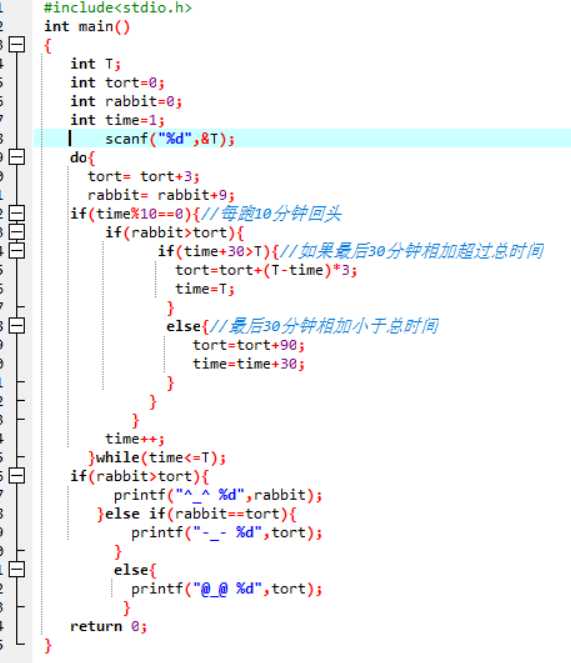The image size is (571, 663).
Task: Click the tort= tort+3; statement
Action: click(143, 176)
